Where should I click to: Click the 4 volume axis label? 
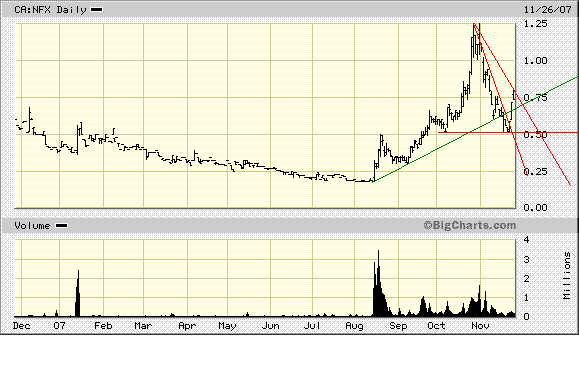click(527, 240)
